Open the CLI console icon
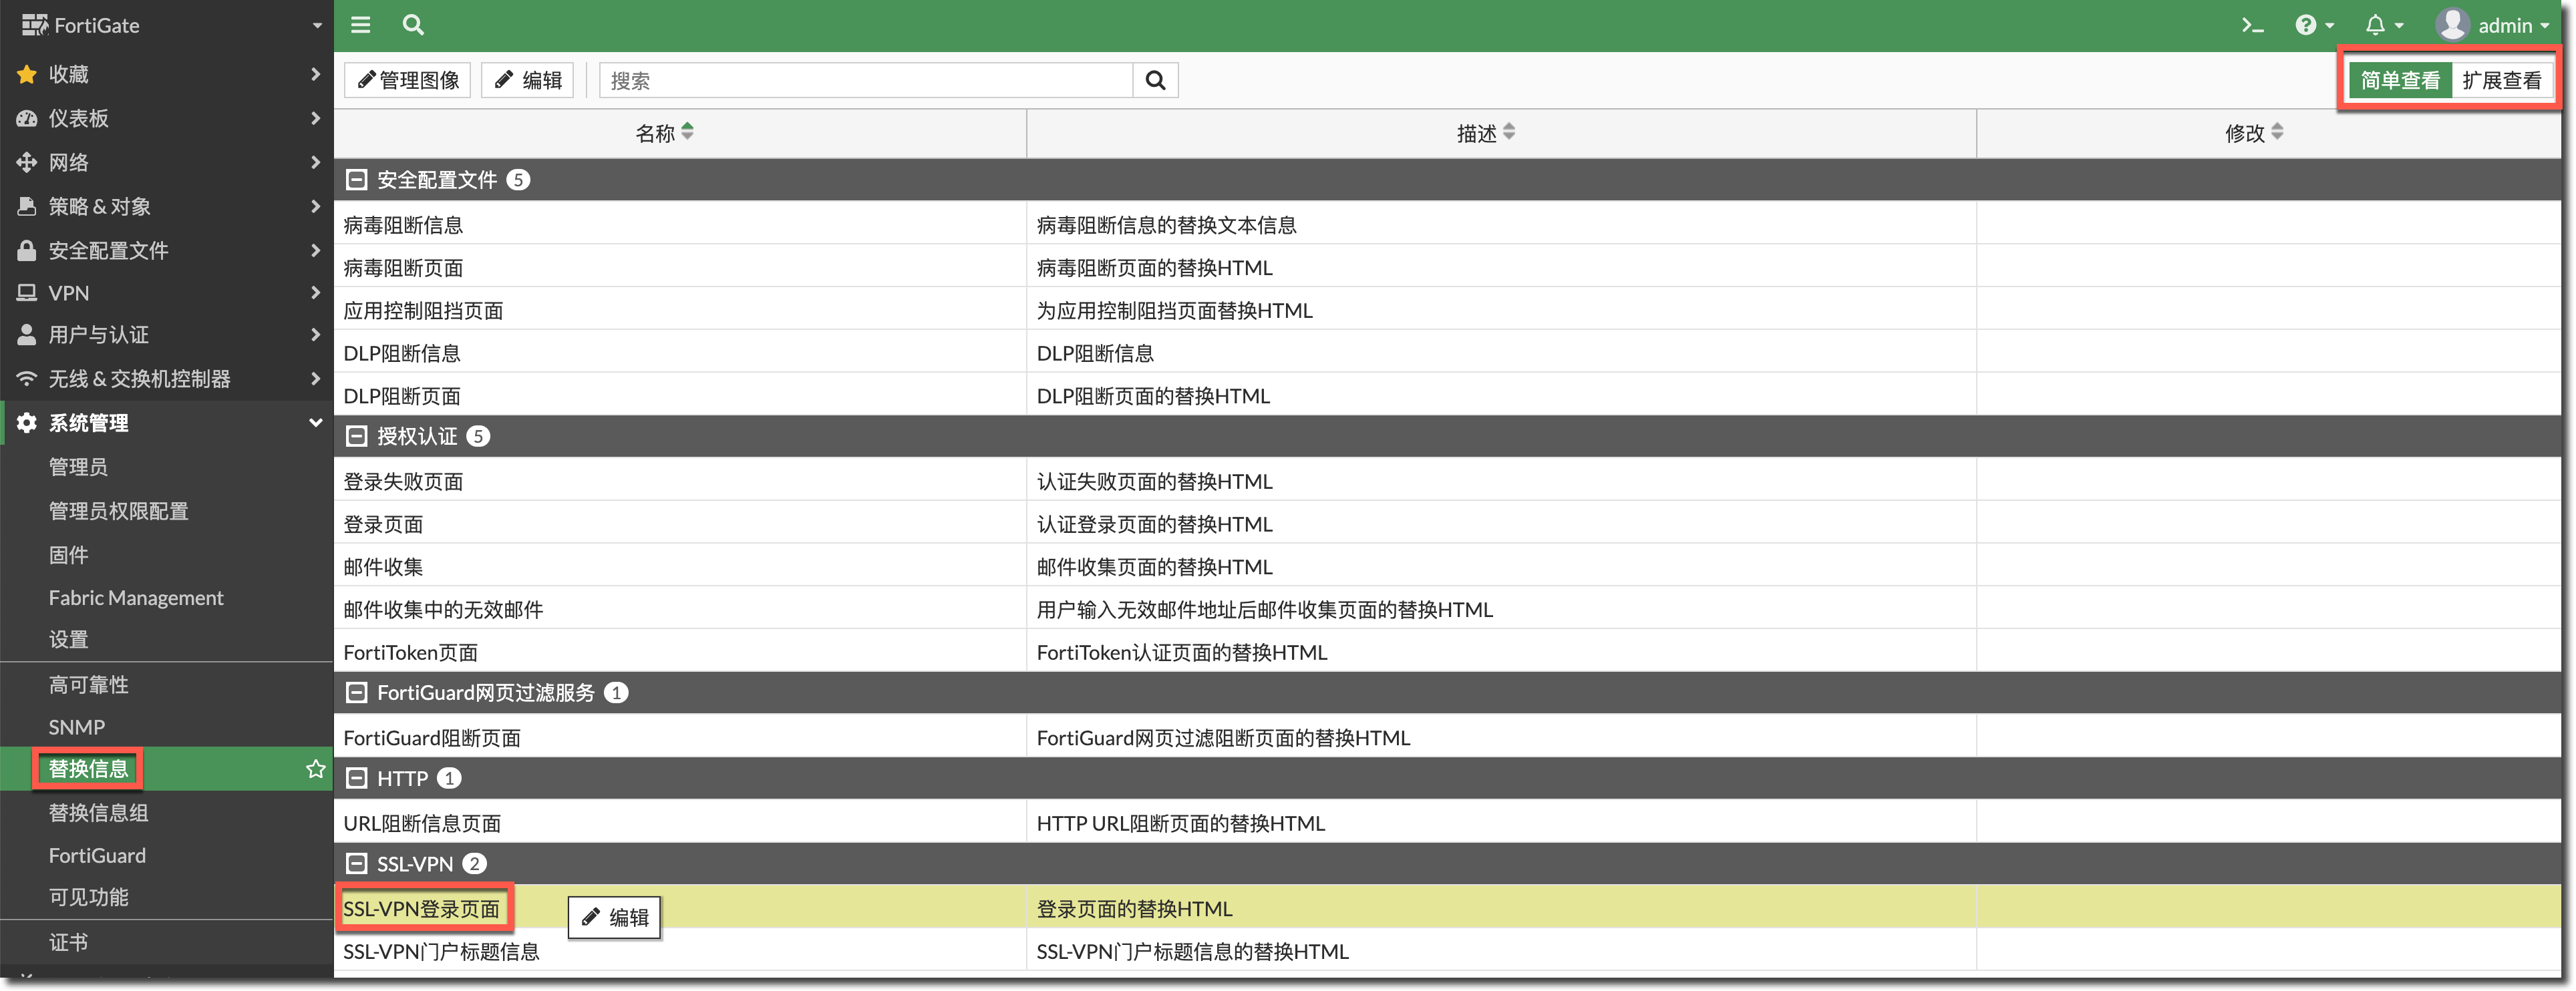The image size is (2576, 991). [x=2252, y=25]
